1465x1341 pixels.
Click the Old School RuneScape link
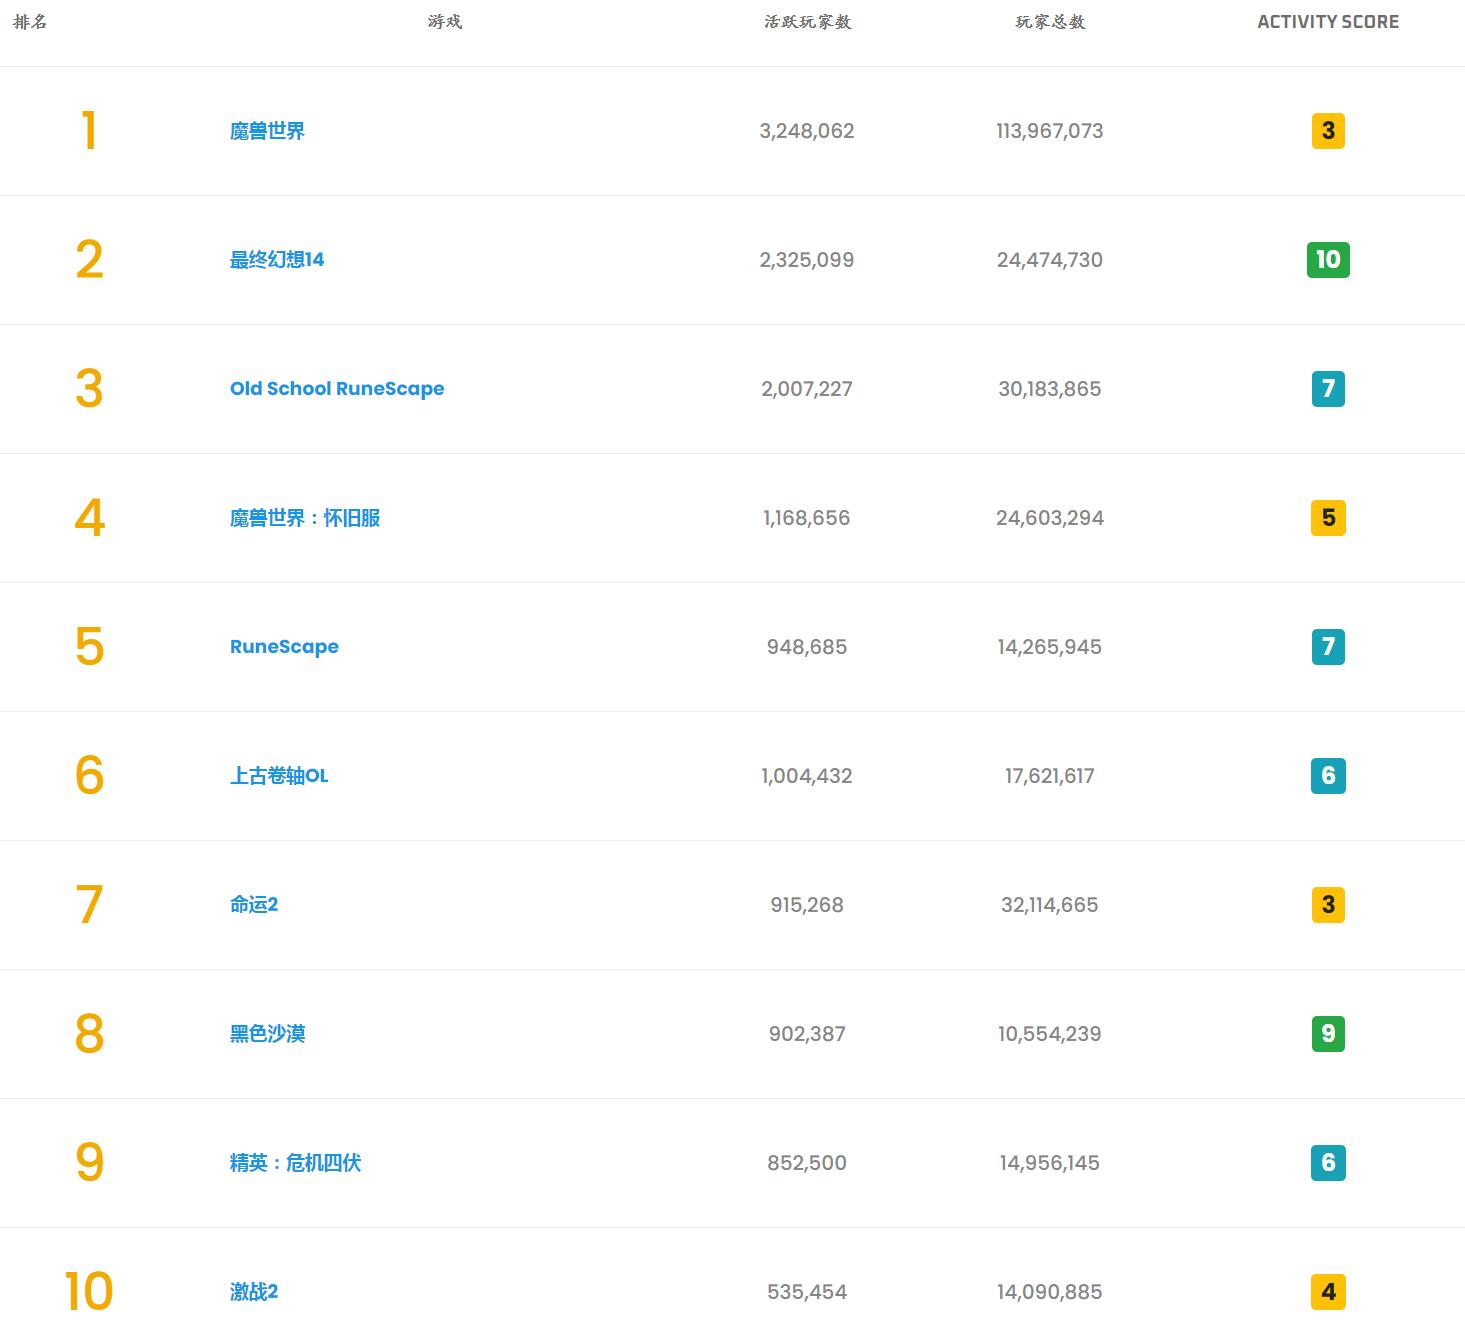pyautogui.click(x=336, y=388)
